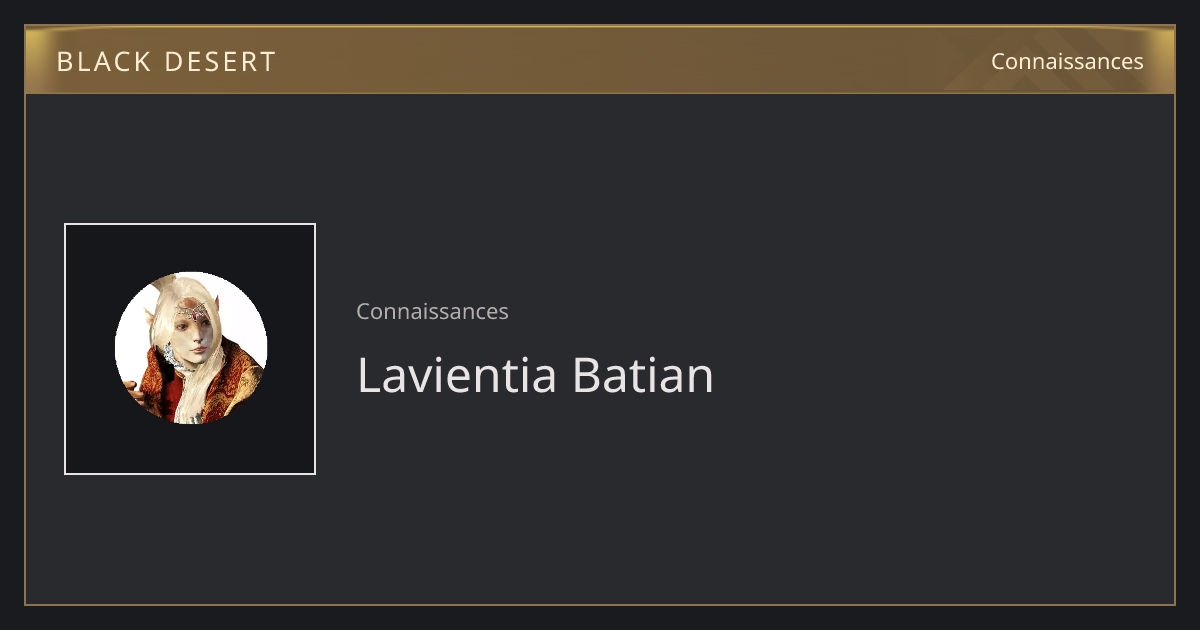Click the gray Connaissances label above the name
The image size is (1200, 630).
tap(432, 311)
